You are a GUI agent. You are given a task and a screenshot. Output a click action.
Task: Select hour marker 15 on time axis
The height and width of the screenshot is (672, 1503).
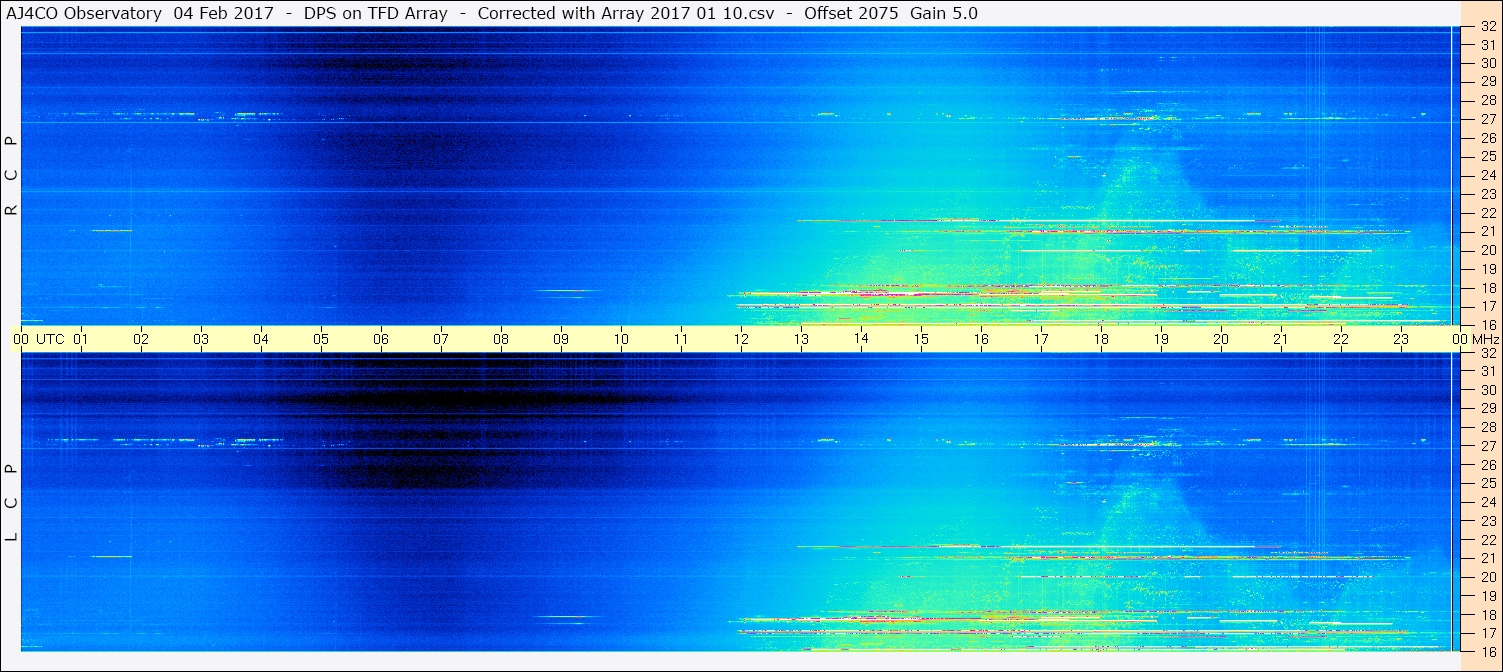click(921, 339)
